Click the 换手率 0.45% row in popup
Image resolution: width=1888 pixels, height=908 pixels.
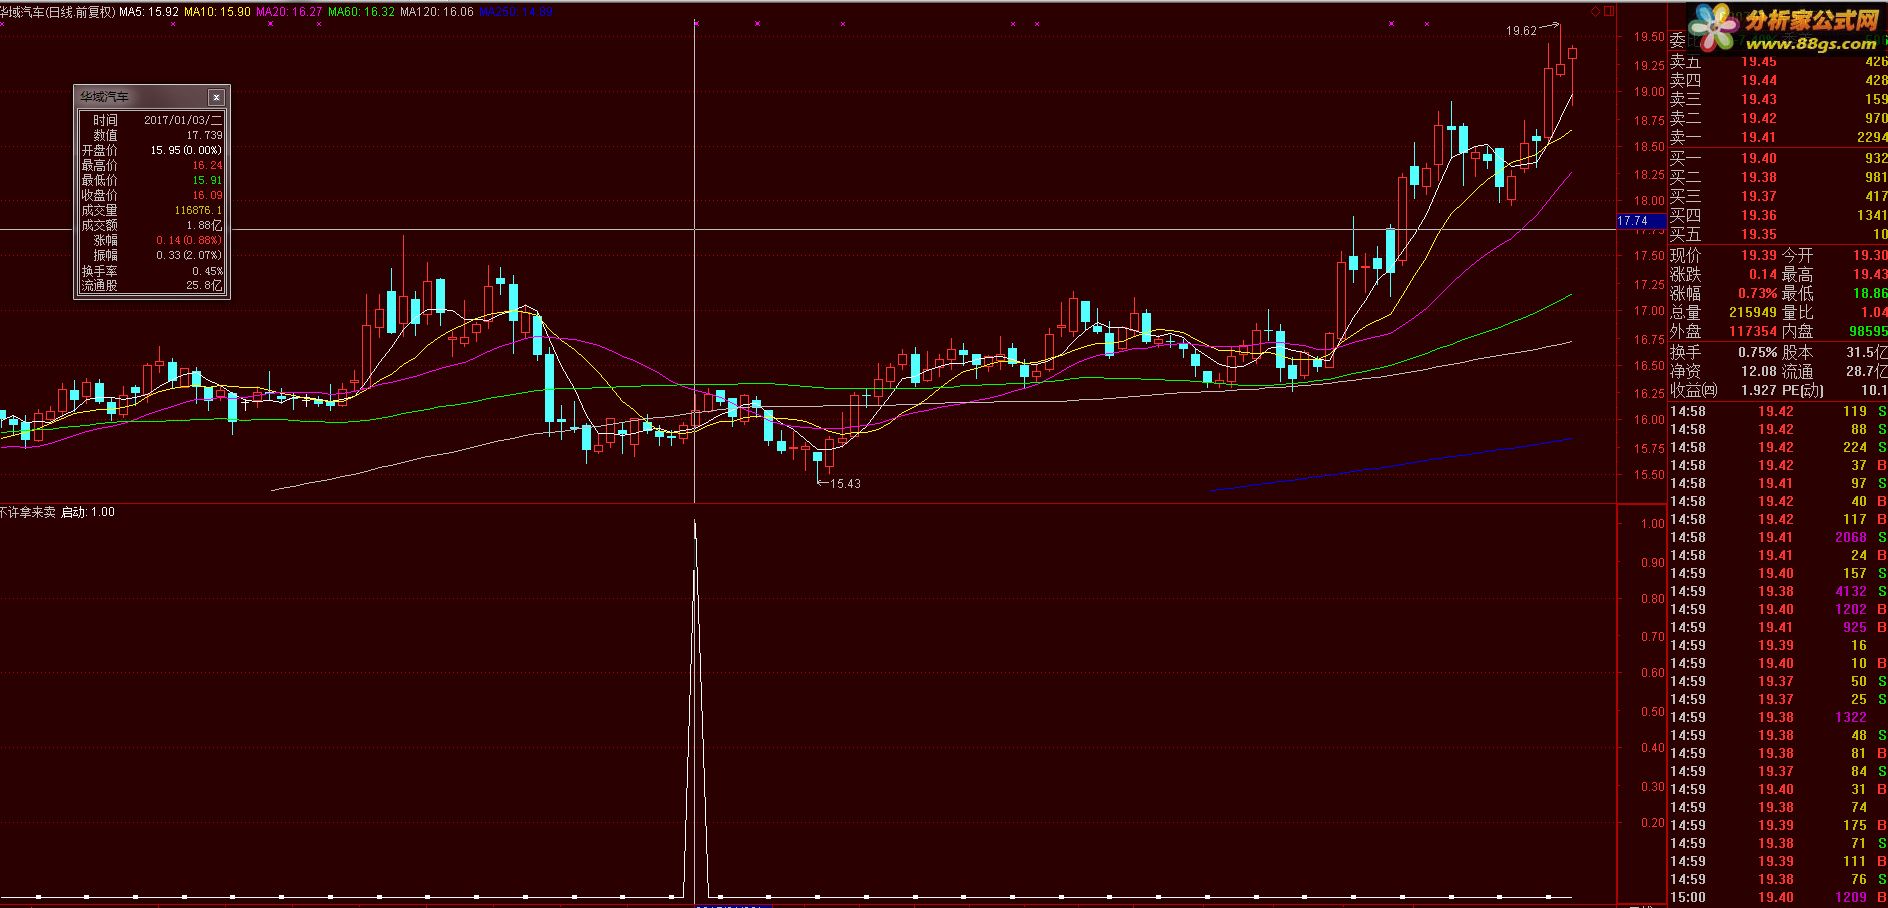(152, 271)
